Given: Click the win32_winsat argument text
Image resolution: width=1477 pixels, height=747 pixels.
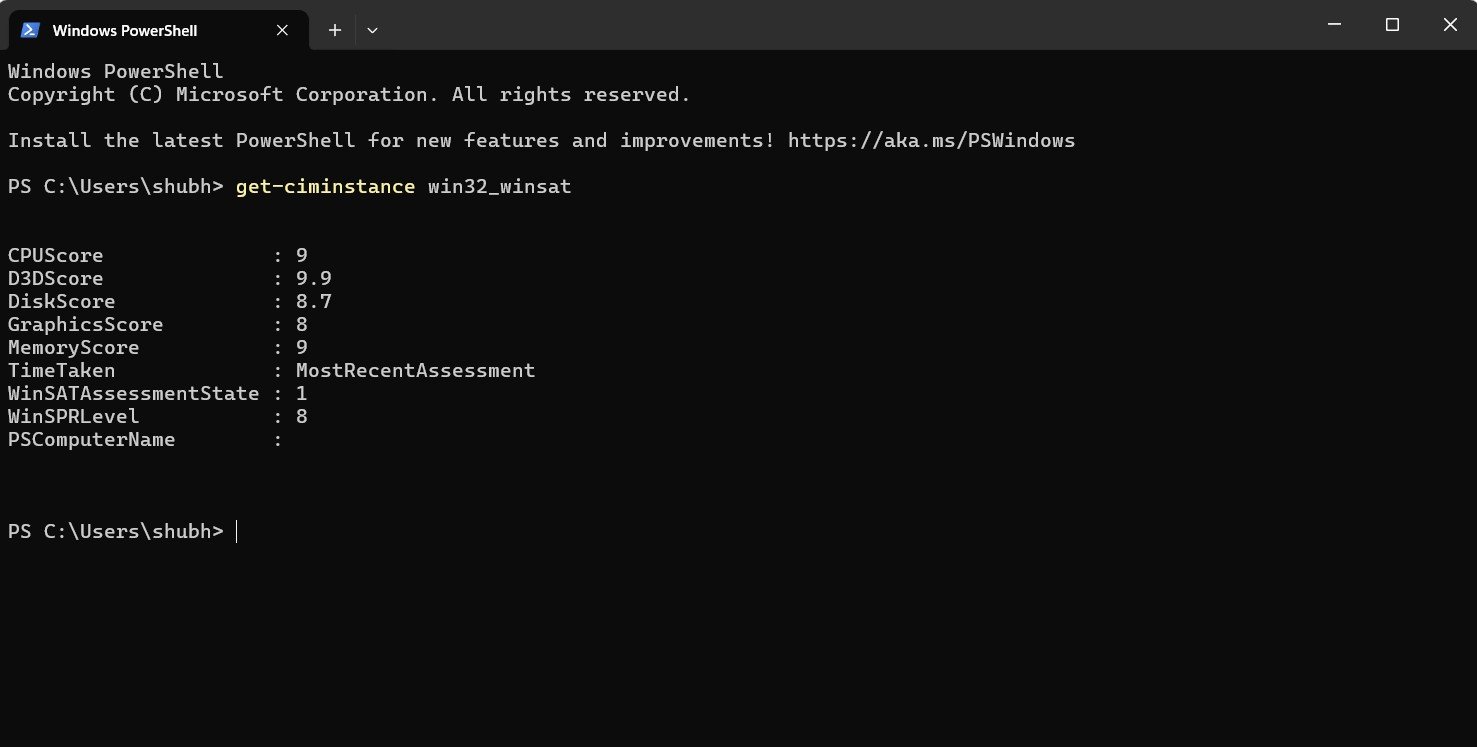Looking at the screenshot, I should click(x=499, y=187).
